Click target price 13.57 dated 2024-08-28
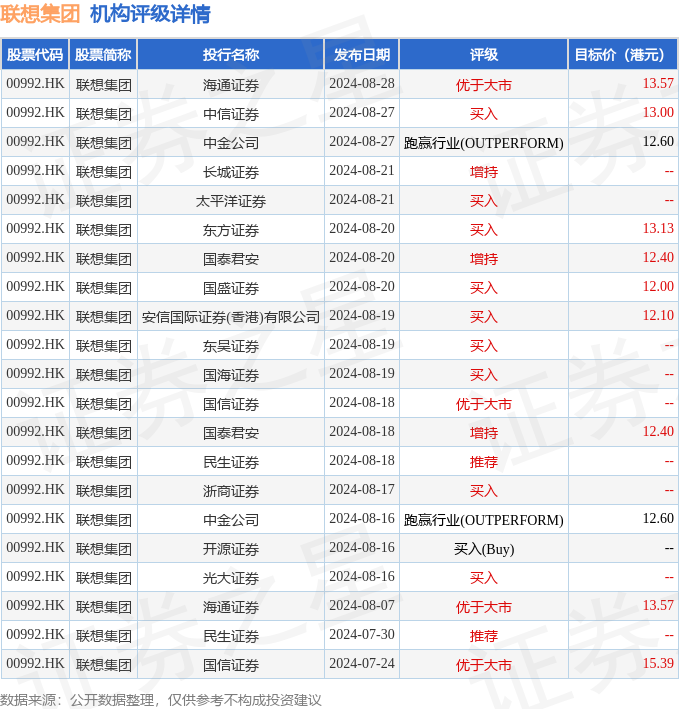The width and height of the screenshot is (679, 709). 658,83
